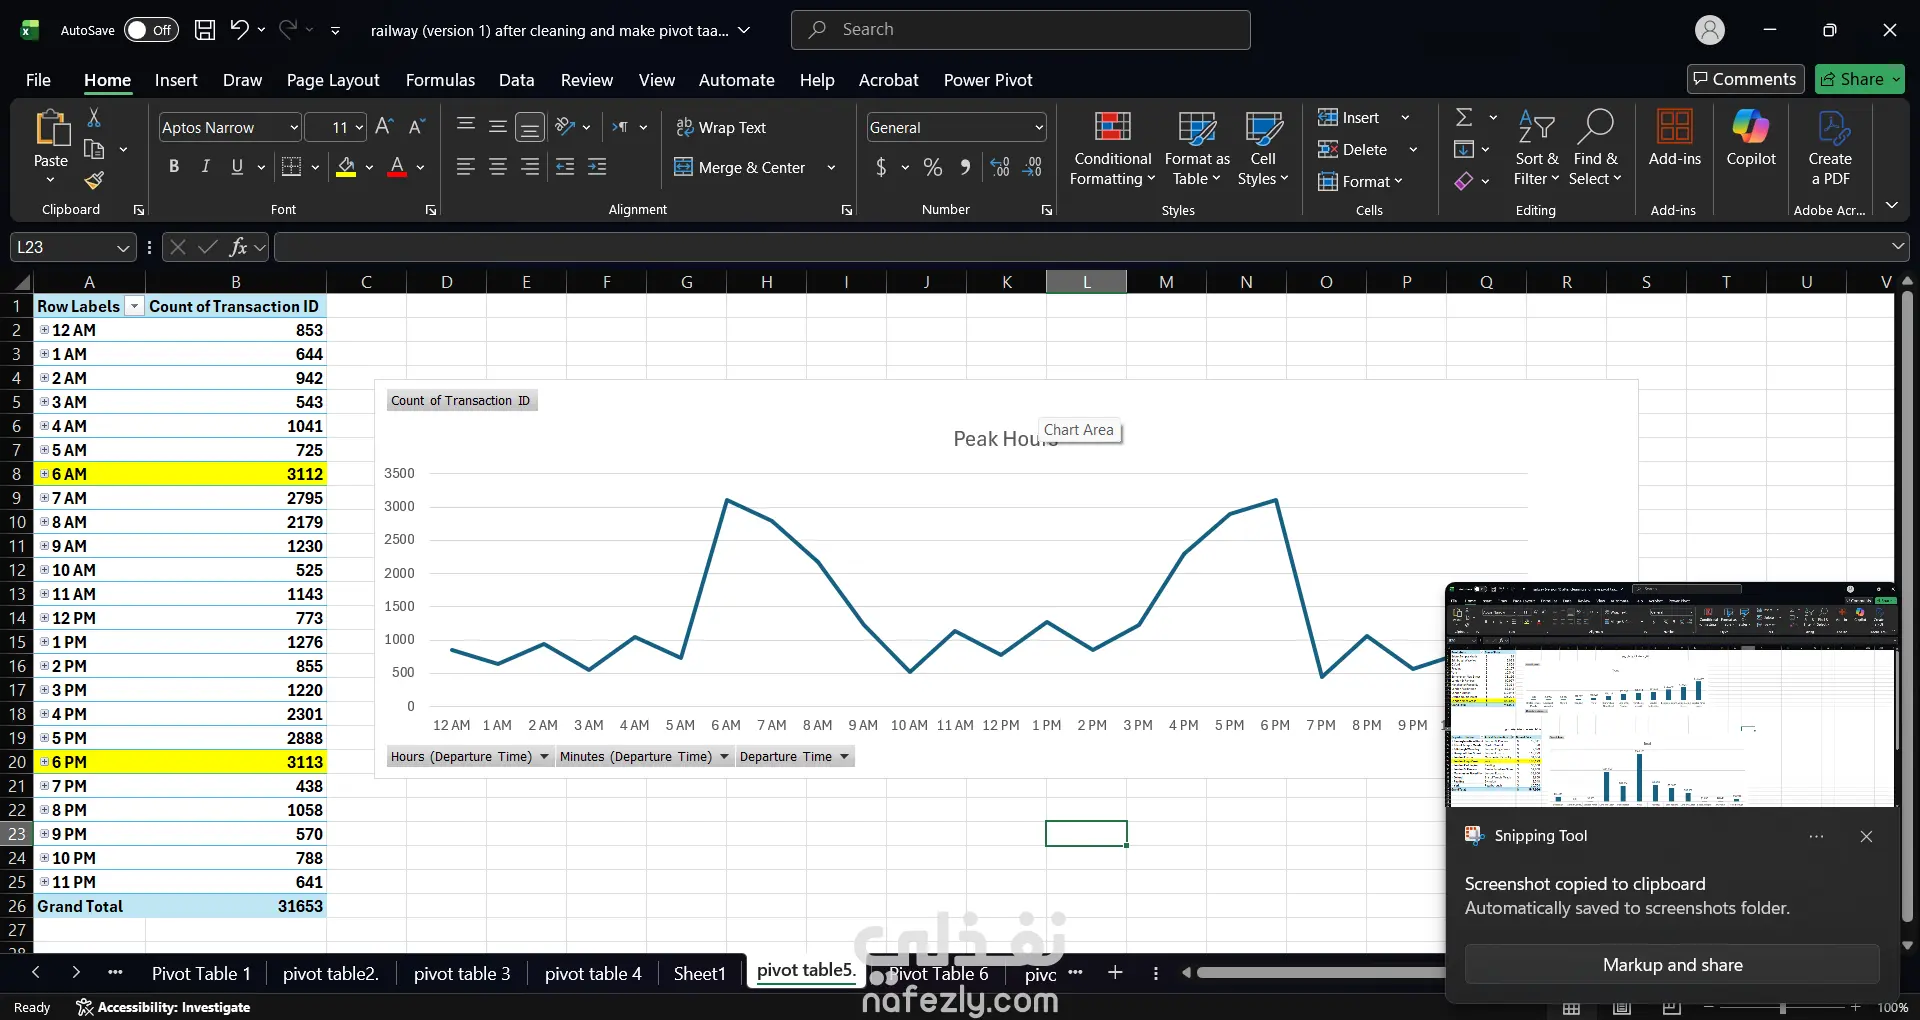Add a new sheet with plus button

1115,972
